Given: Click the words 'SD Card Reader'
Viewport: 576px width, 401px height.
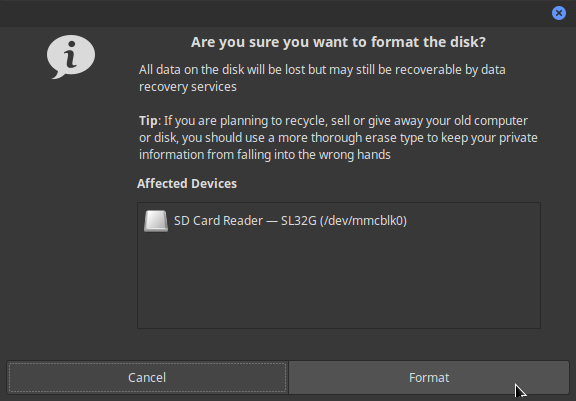Looking at the screenshot, I should (218, 221).
